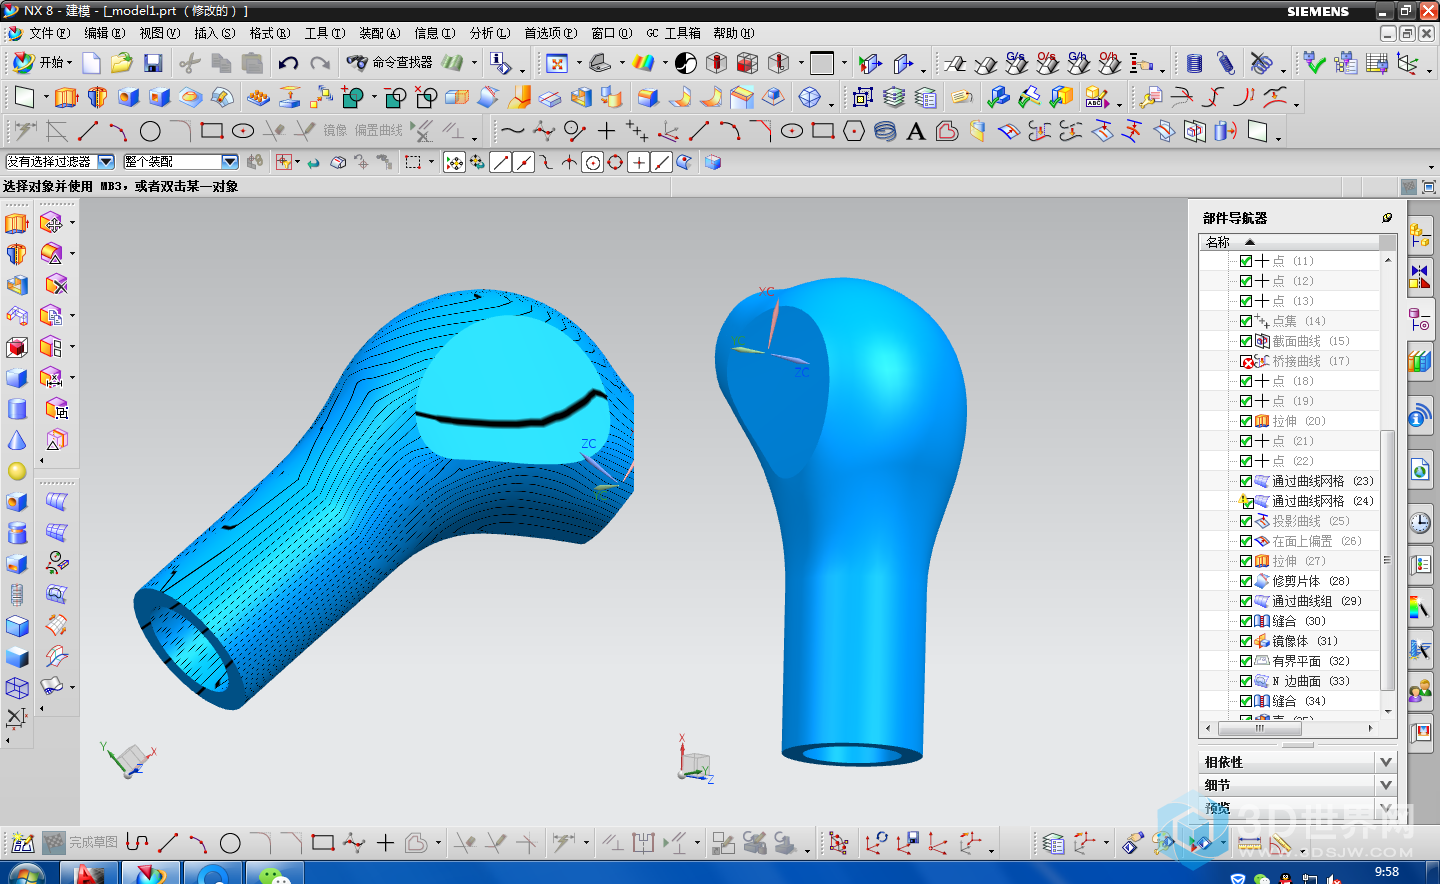Viewport: 1440px width, 884px height.
Task: Click the Unite boolean icon
Action: tap(352, 98)
